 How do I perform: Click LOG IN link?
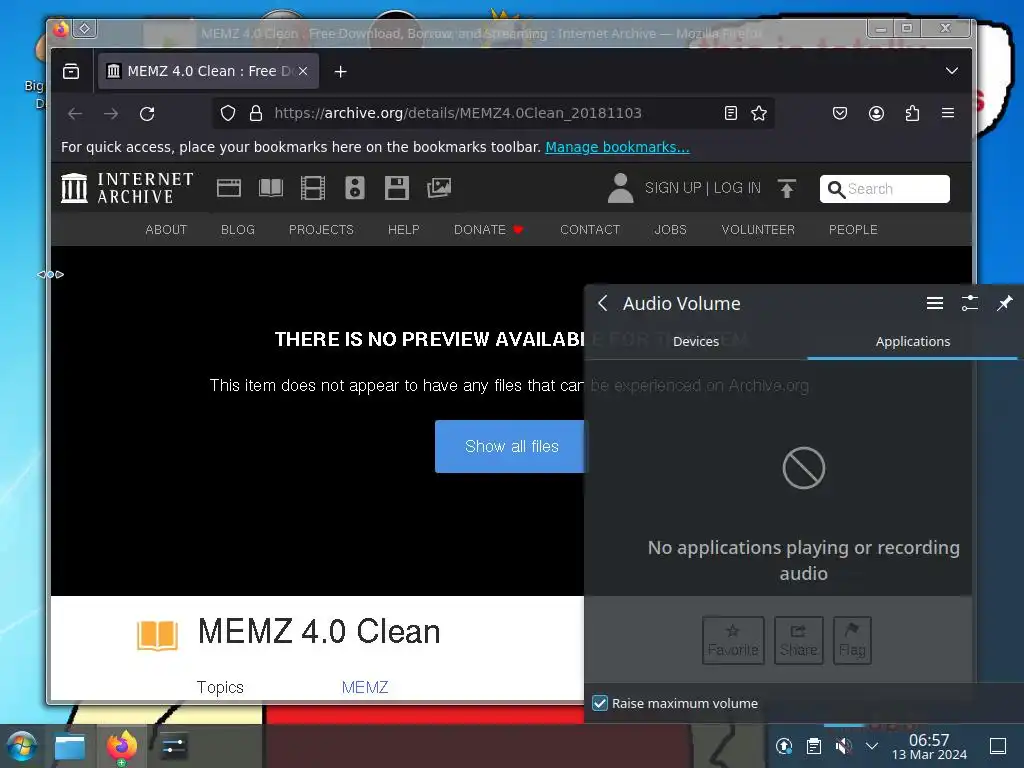737,188
